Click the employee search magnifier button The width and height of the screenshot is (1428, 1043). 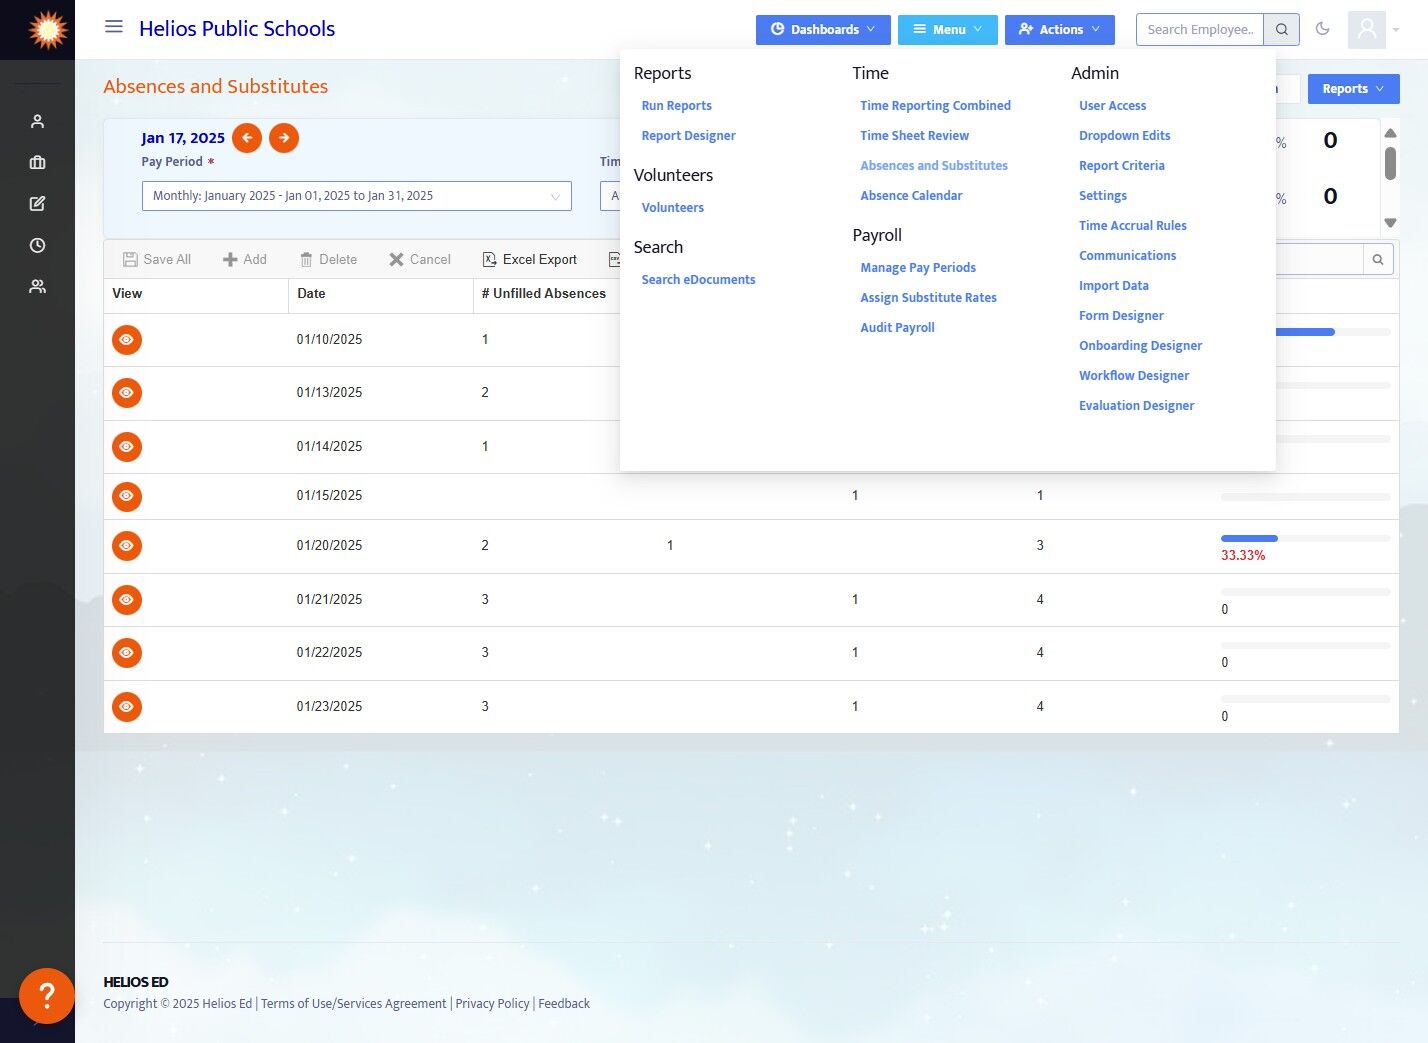1282,30
